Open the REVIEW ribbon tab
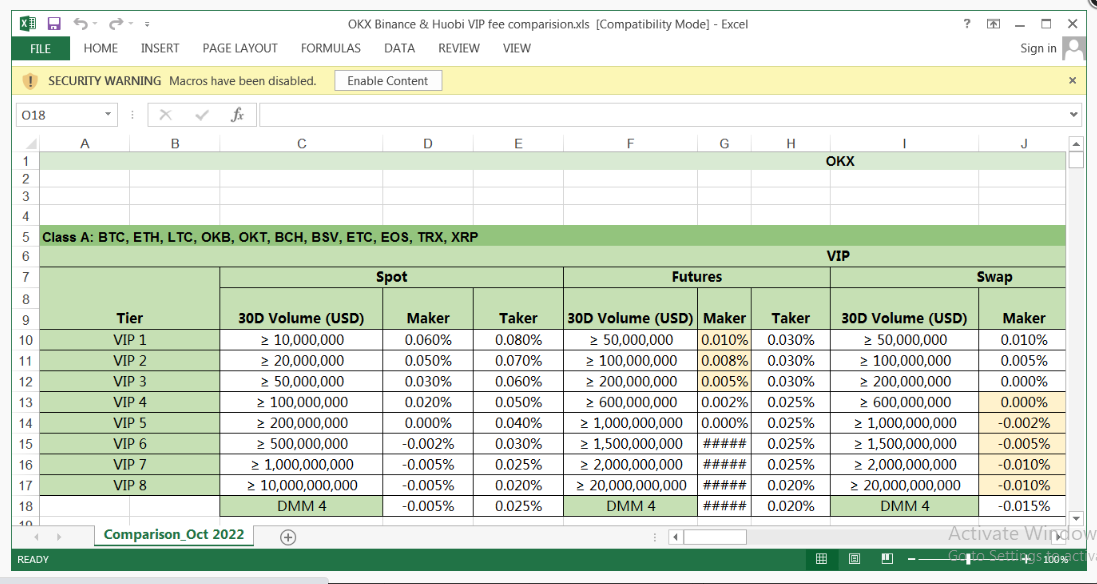Screen dimensions: 1097x584 (x=459, y=48)
